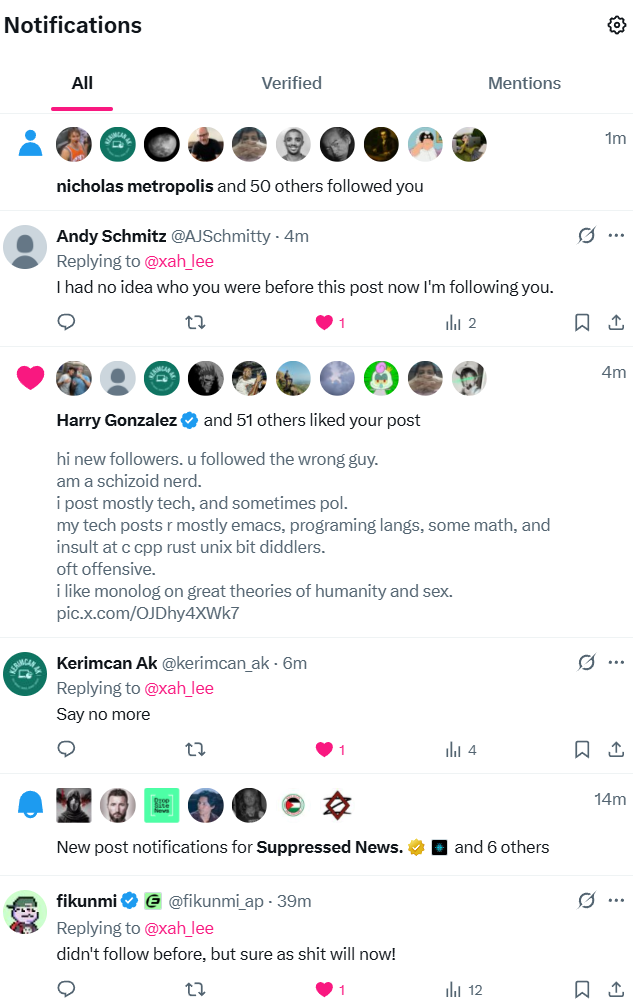Repost Andy Schmitz's reply
Image resolution: width=633 pixels, height=1001 pixels.
click(x=196, y=322)
